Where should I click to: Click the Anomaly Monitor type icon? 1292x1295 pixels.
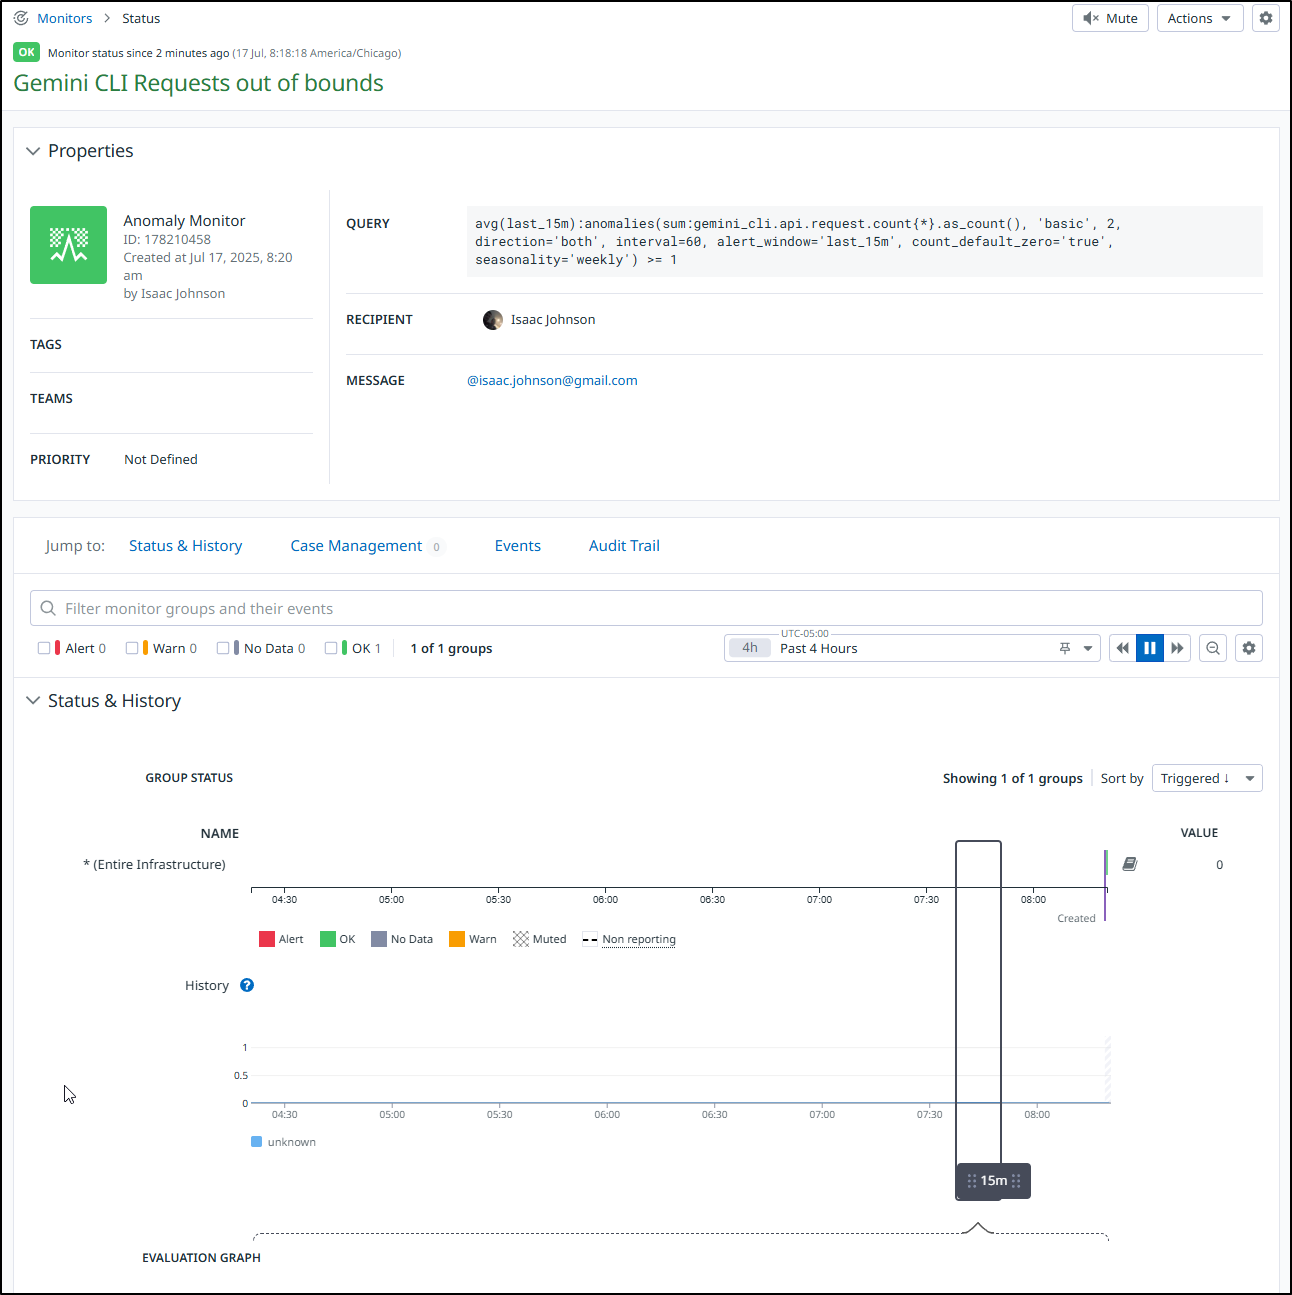coord(68,245)
